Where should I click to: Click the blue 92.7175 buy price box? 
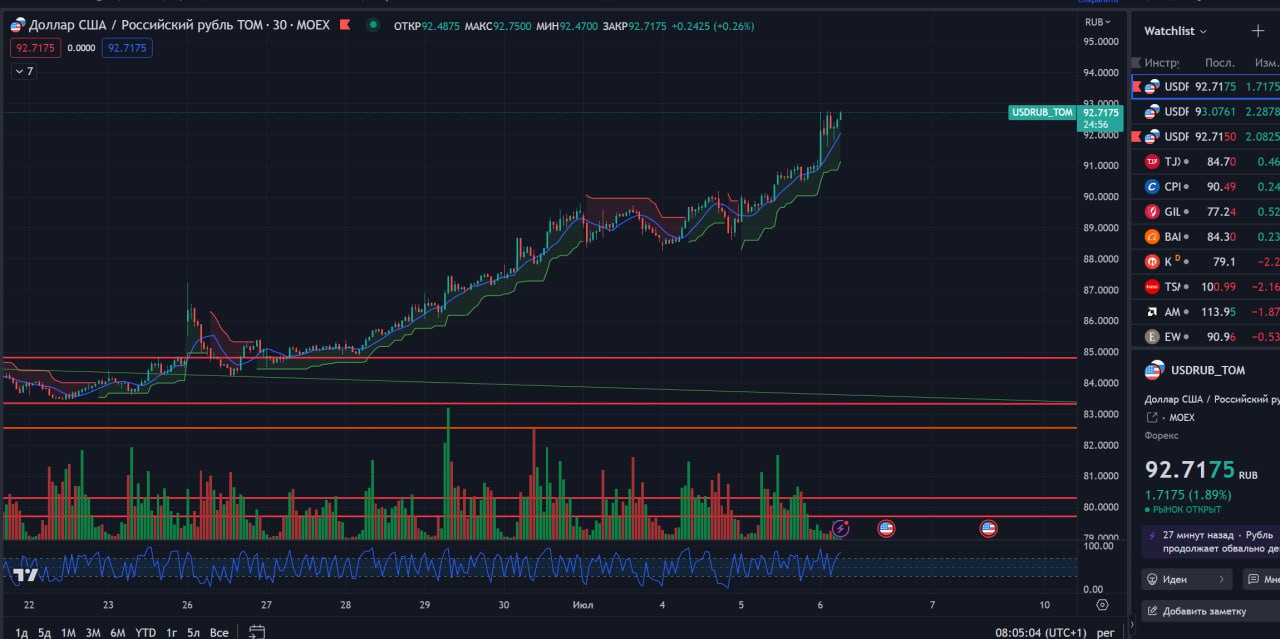127,47
